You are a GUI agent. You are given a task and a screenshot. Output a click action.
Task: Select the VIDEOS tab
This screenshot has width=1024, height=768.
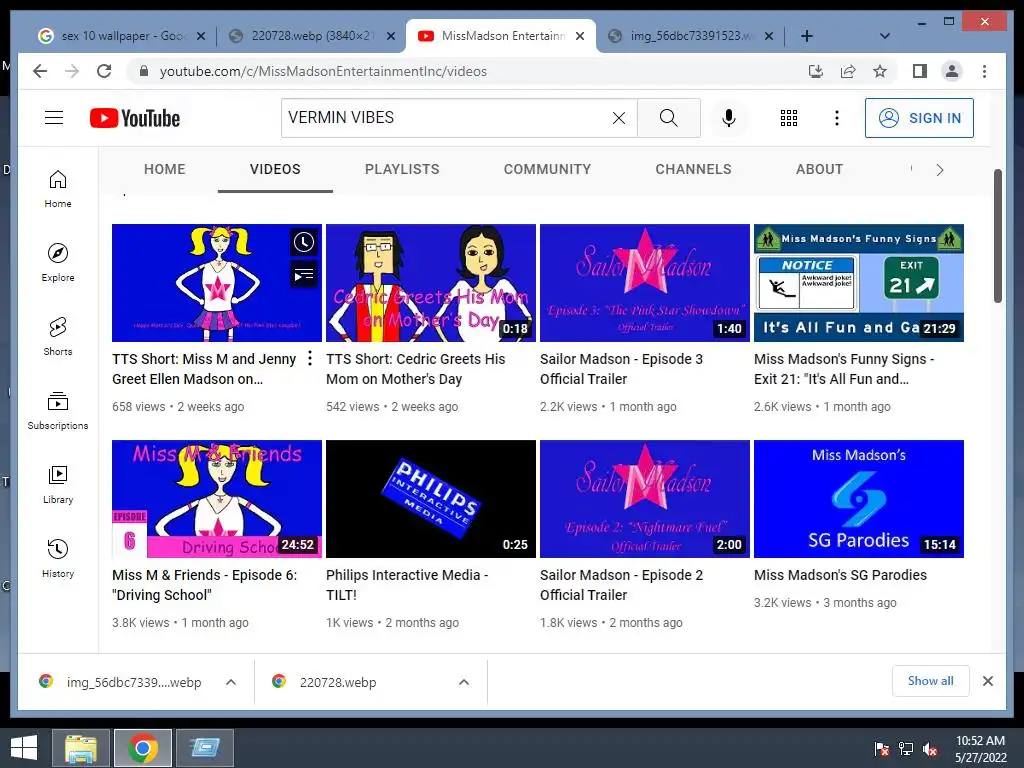(275, 169)
